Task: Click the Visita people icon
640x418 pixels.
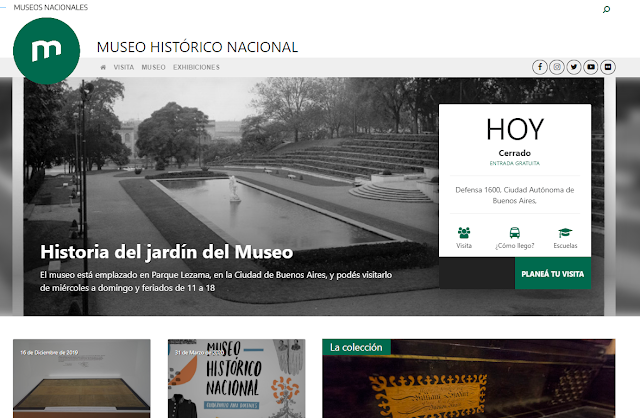Action: coord(464,233)
